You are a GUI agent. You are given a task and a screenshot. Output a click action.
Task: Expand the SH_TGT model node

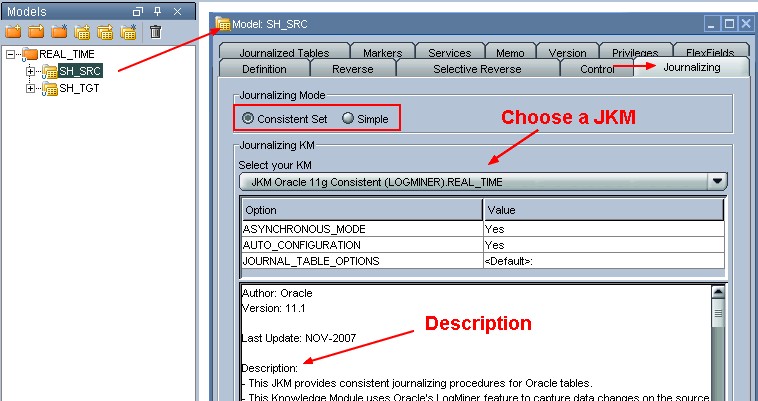30,88
